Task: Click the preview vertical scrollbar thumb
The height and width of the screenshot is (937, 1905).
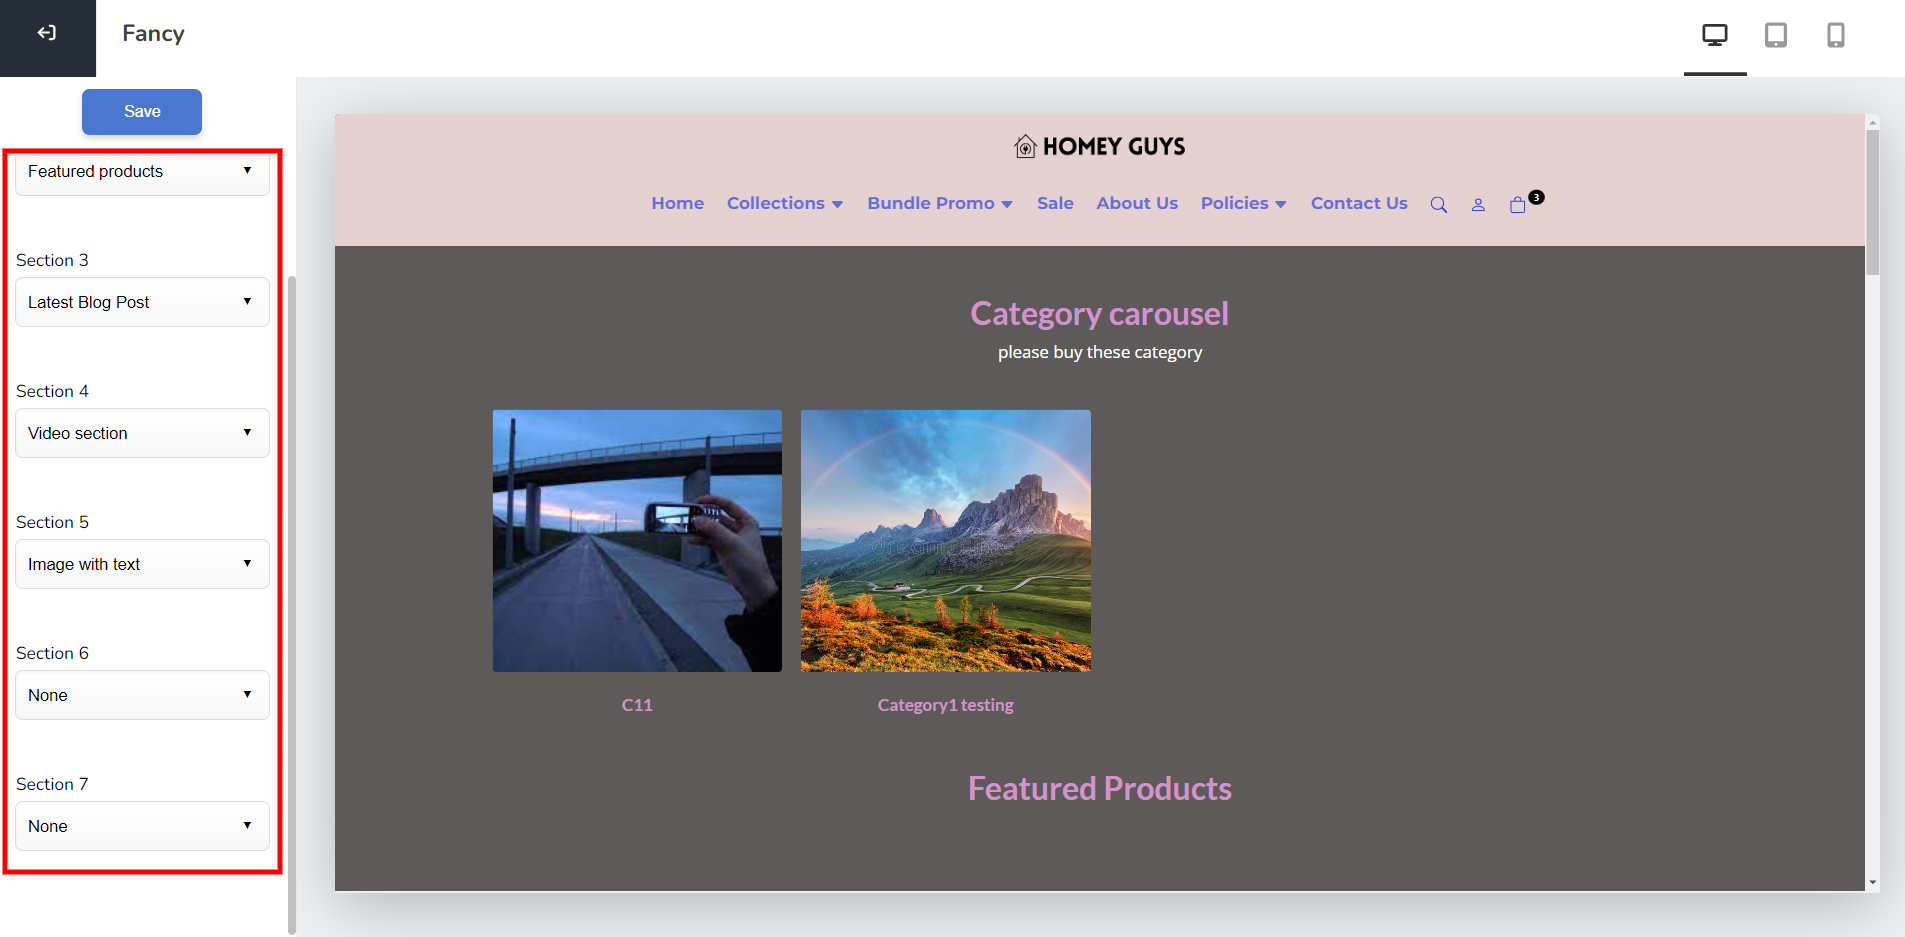Action: coord(1873,202)
